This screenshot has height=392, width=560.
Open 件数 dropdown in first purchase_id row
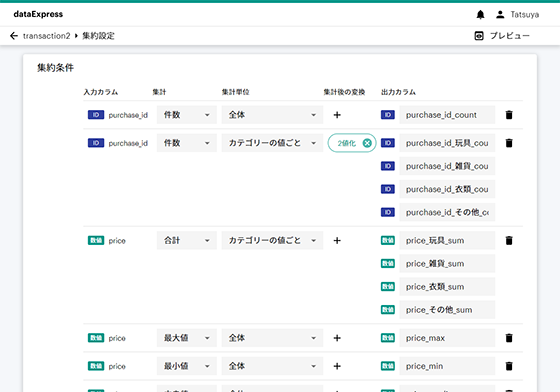(x=187, y=115)
